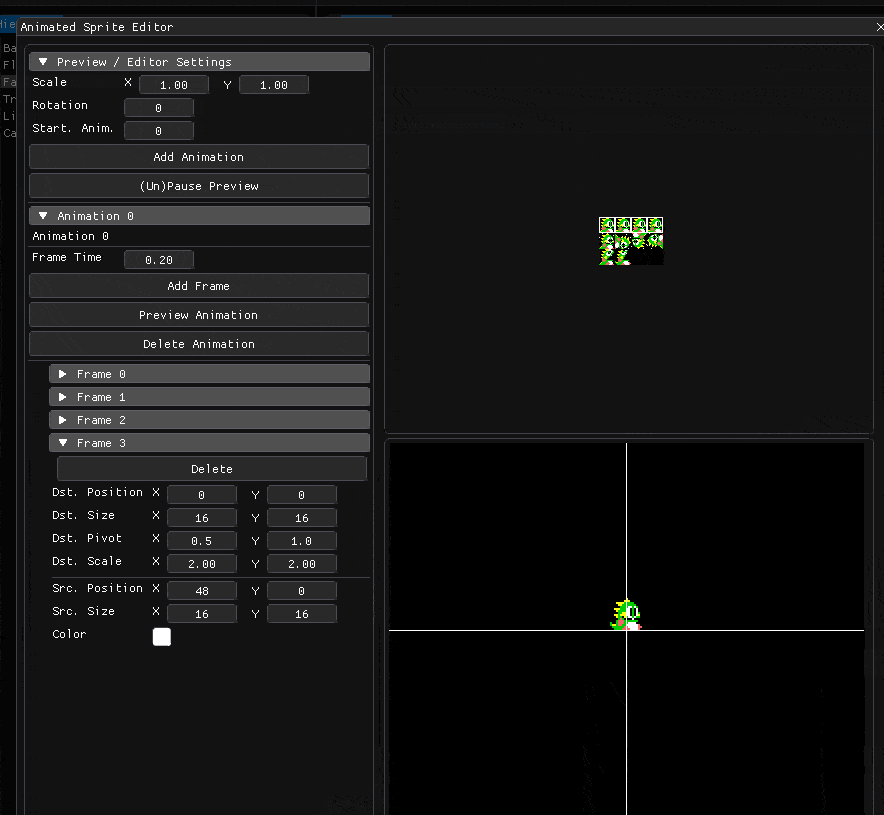Select the Src. Size Y field
Image resolution: width=884 pixels, height=815 pixels.
tap(302, 614)
